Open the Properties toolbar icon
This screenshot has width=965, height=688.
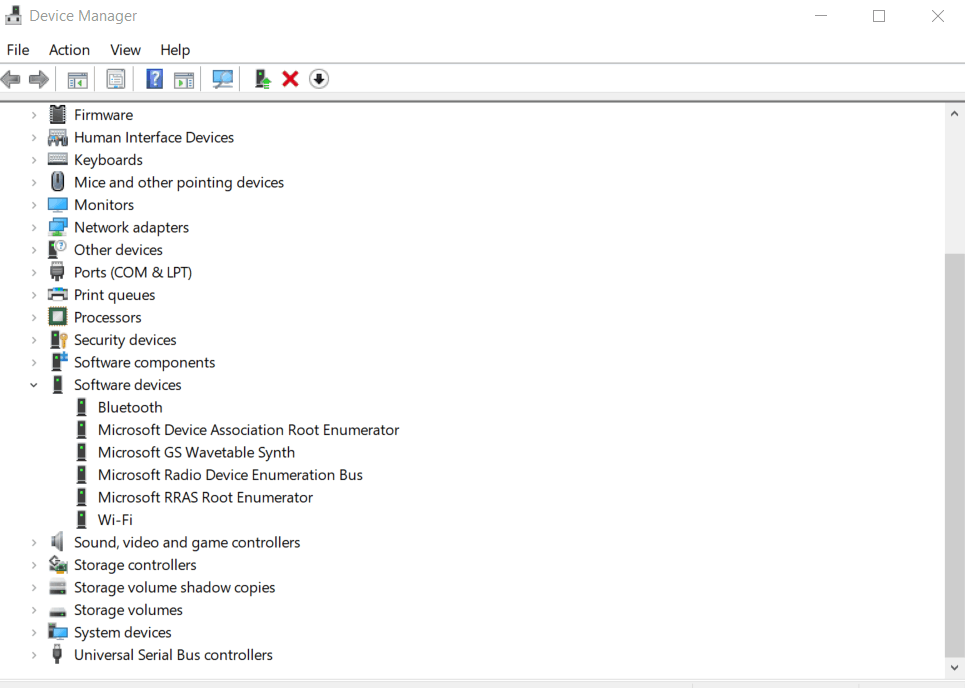(116, 79)
